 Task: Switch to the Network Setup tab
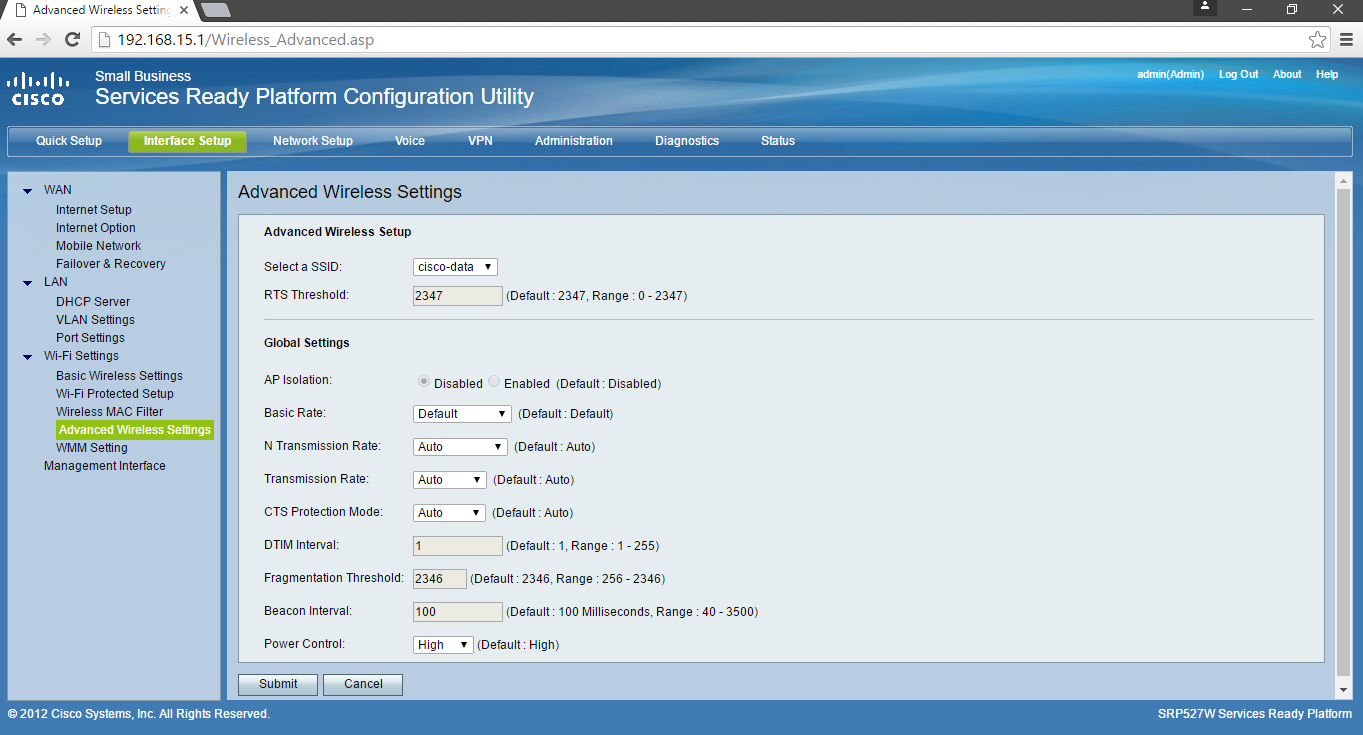coord(313,141)
